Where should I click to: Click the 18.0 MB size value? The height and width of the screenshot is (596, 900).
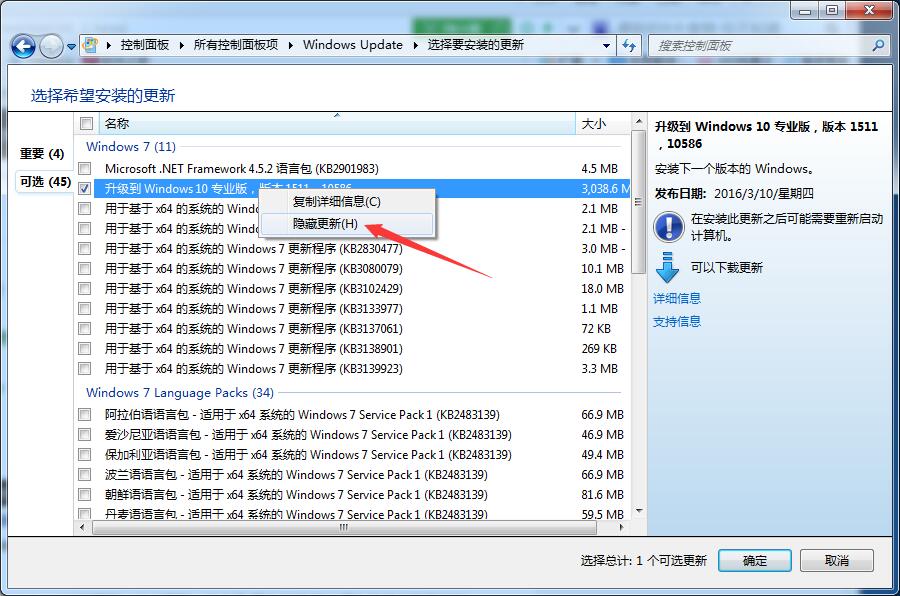pos(602,288)
